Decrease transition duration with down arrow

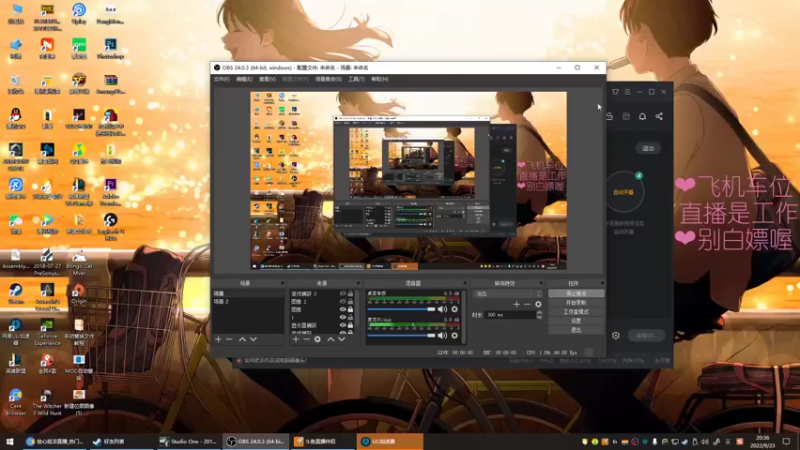point(539,317)
